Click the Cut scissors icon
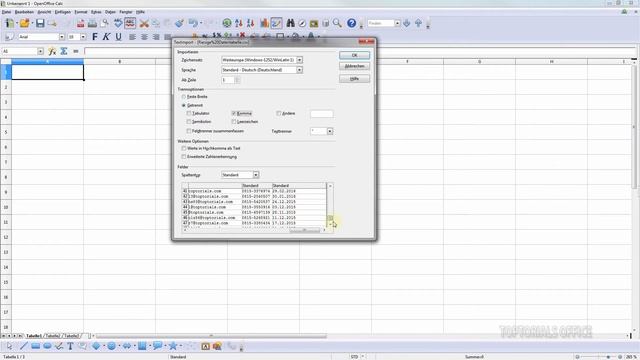640x360 pixels. (144, 23)
